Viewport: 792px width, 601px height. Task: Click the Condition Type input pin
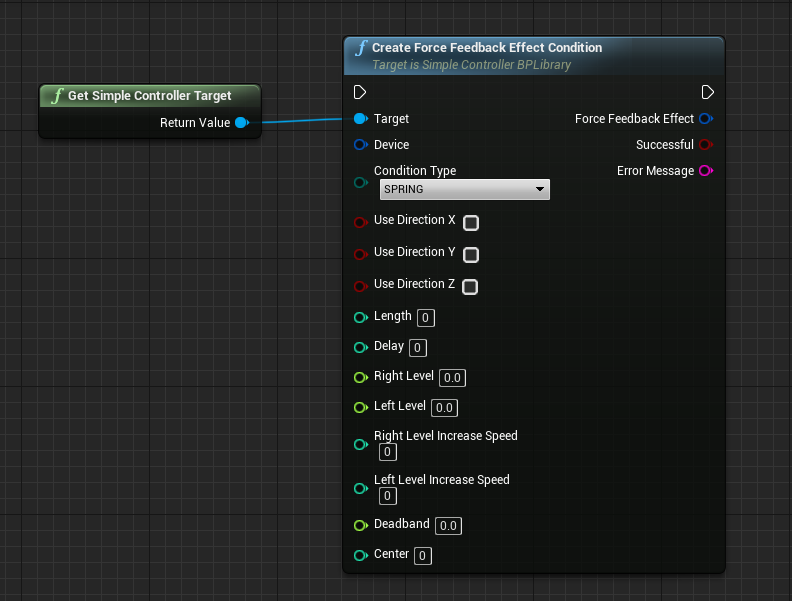pos(361,182)
